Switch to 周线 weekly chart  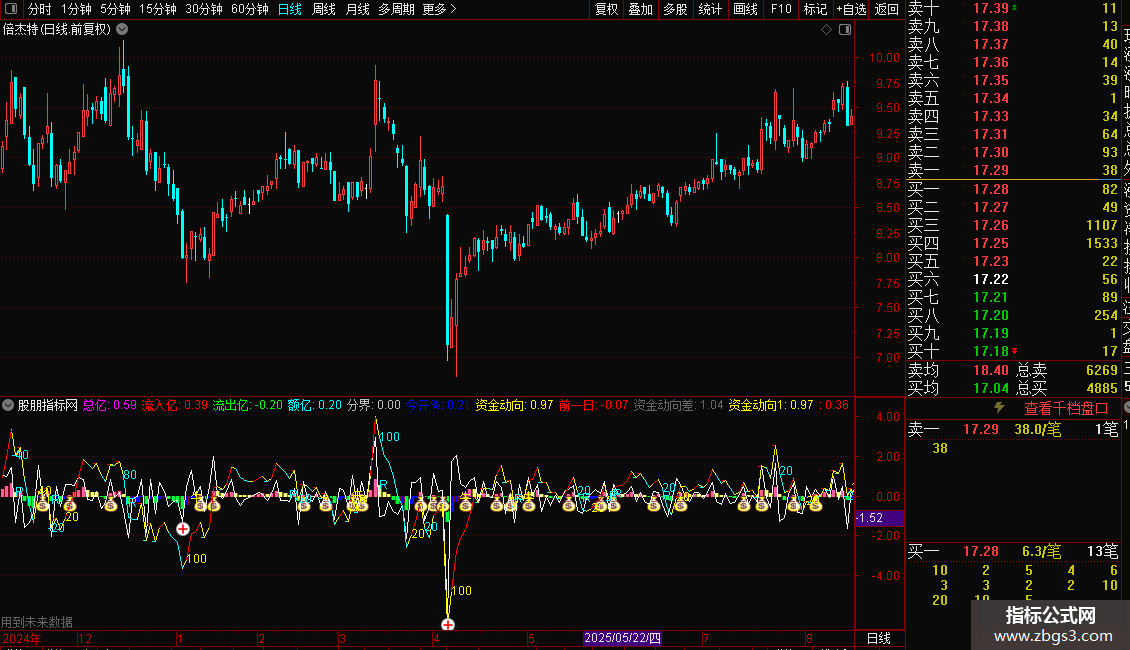tap(324, 9)
